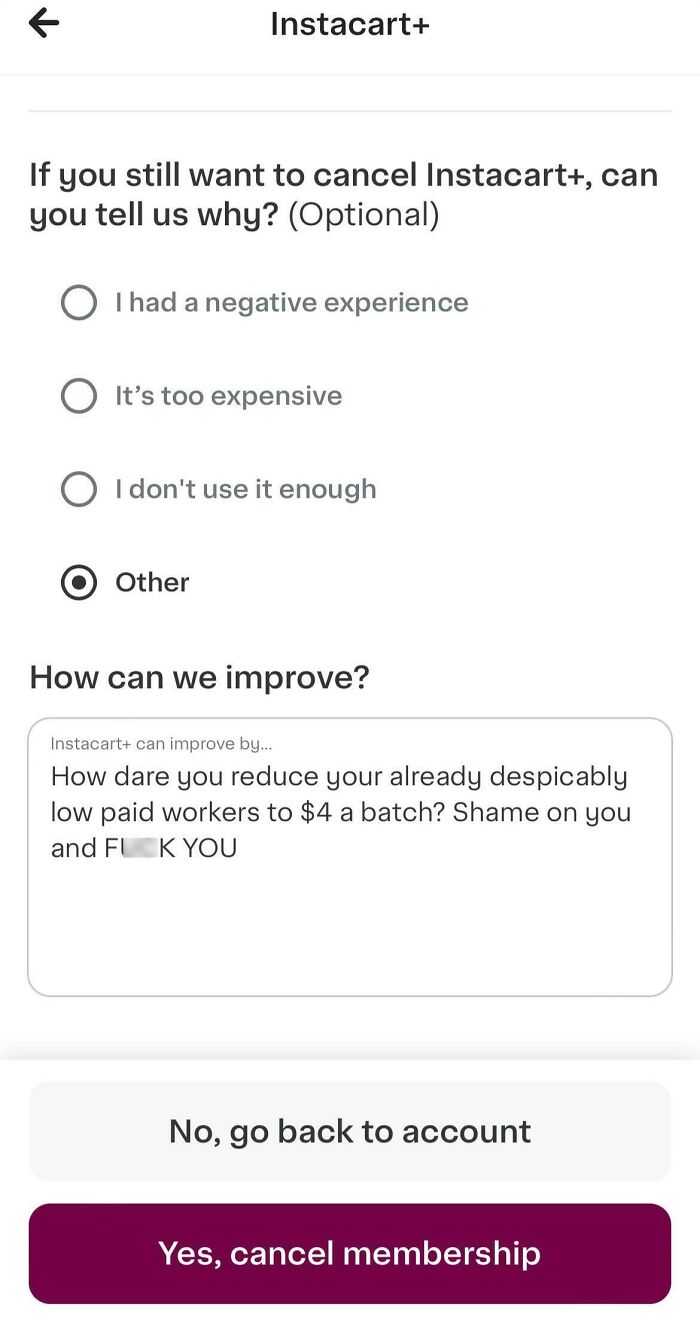Select the 'I had a negative experience' radio button
Viewport: 700px width, 1332px height.
click(79, 302)
